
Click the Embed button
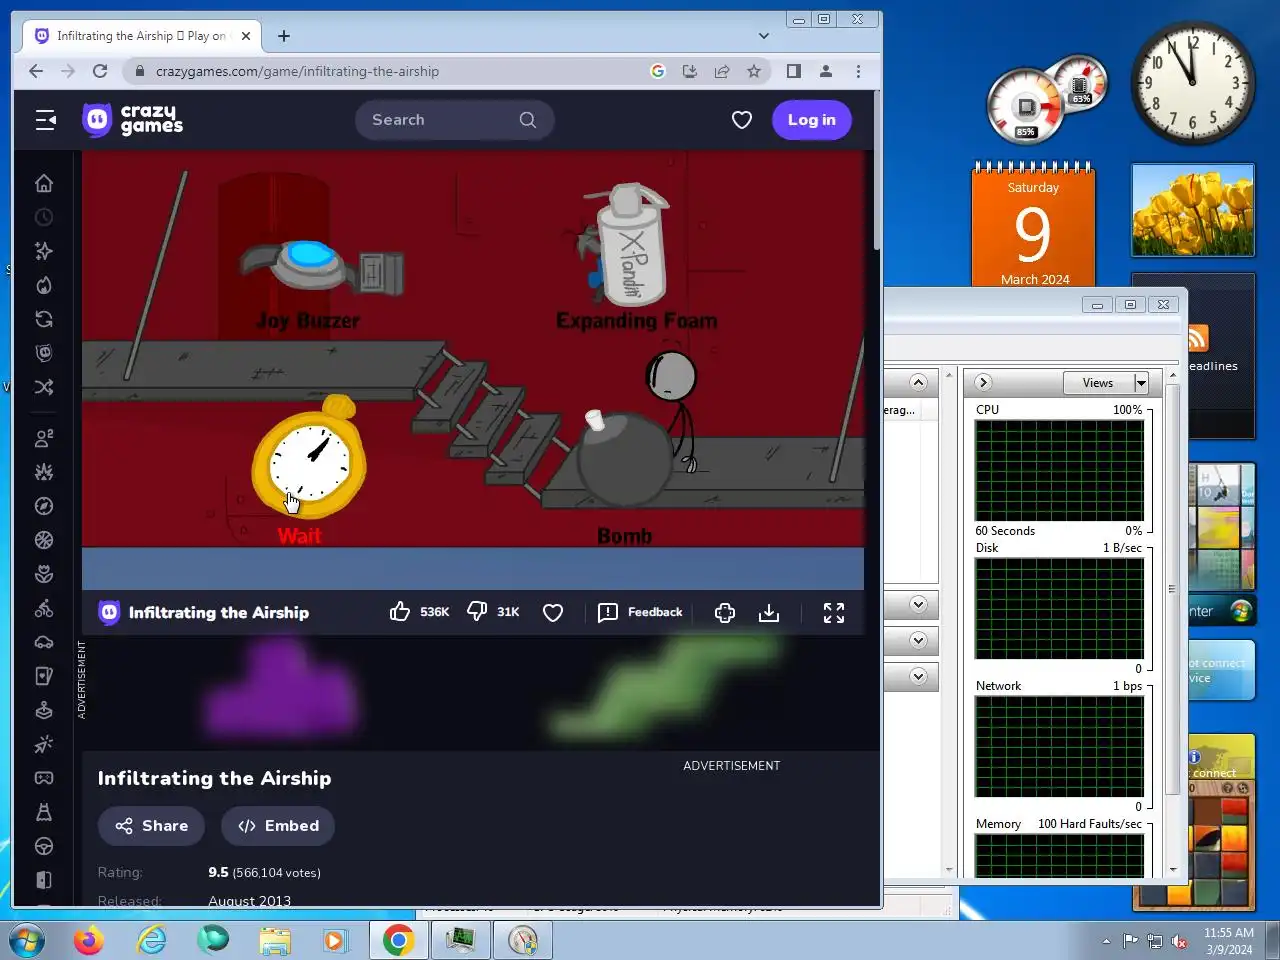pos(278,826)
